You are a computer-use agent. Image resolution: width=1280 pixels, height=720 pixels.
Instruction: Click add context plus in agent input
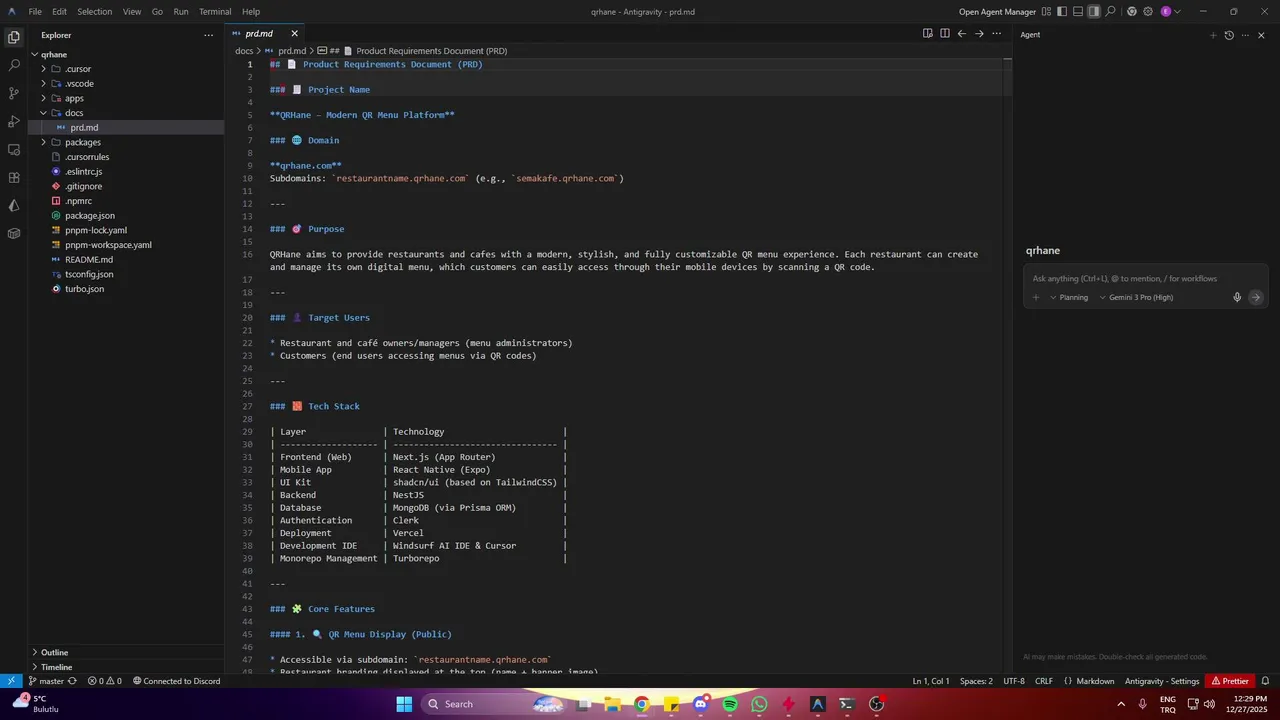(x=1036, y=297)
